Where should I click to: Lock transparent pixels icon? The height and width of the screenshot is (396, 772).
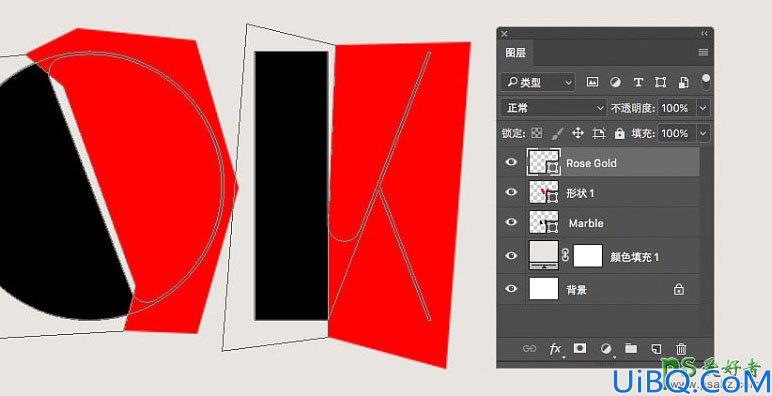tap(537, 133)
